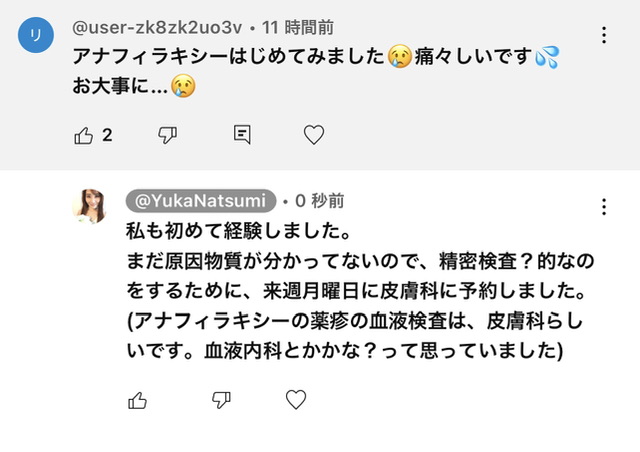Like the comment by @user-zk8zk2uo3v
This screenshot has width=640, height=452.
pyautogui.click(x=84, y=135)
